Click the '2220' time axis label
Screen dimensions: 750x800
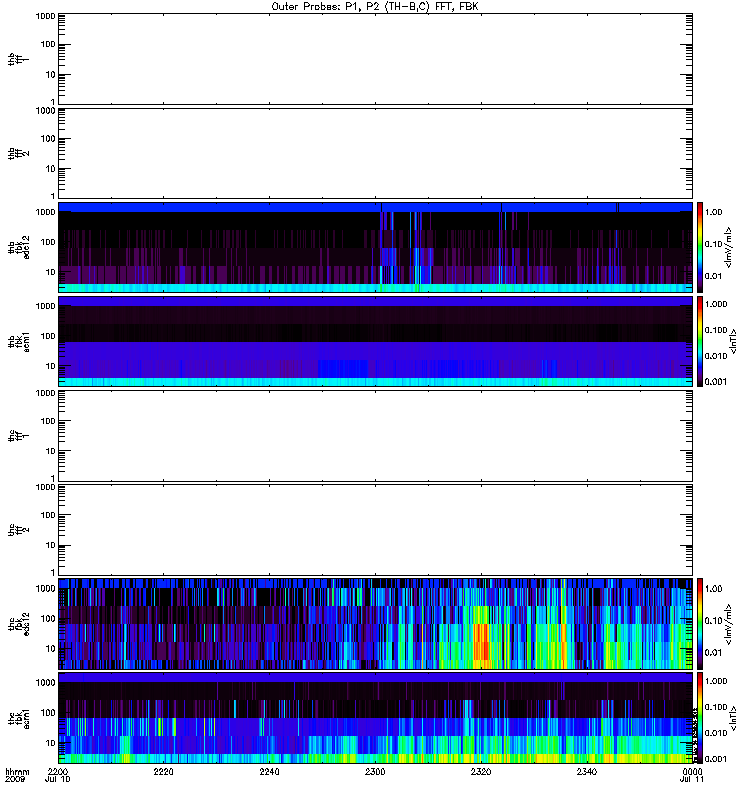click(x=163, y=771)
